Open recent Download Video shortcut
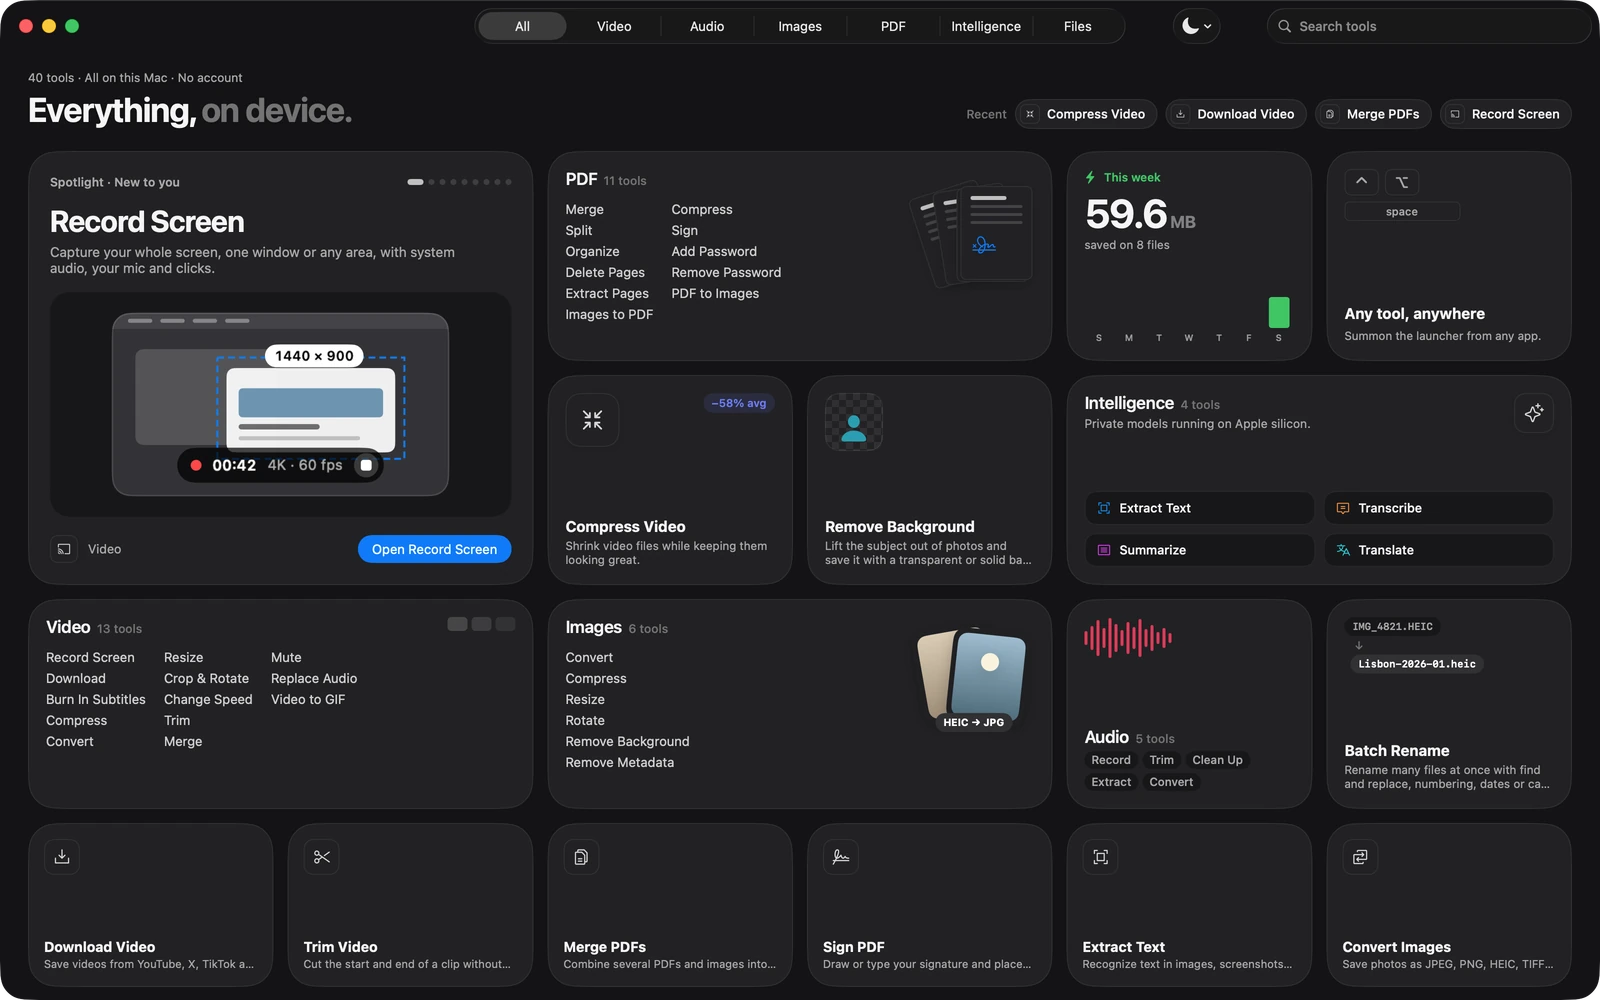The width and height of the screenshot is (1600, 1000). [1236, 114]
